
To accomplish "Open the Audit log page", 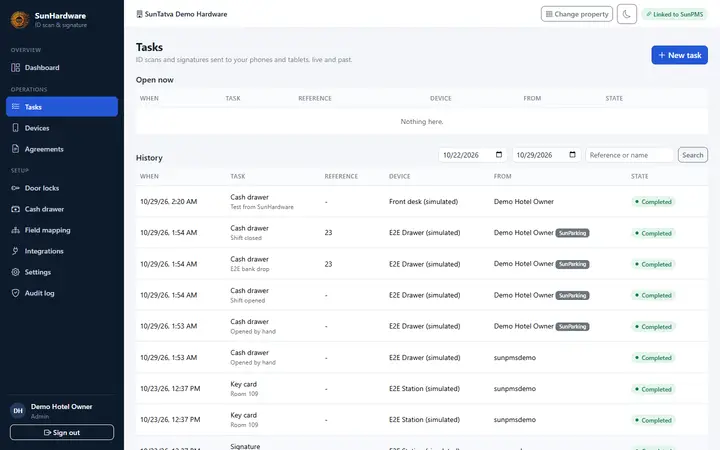I will pyautogui.click(x=62, y=293).
